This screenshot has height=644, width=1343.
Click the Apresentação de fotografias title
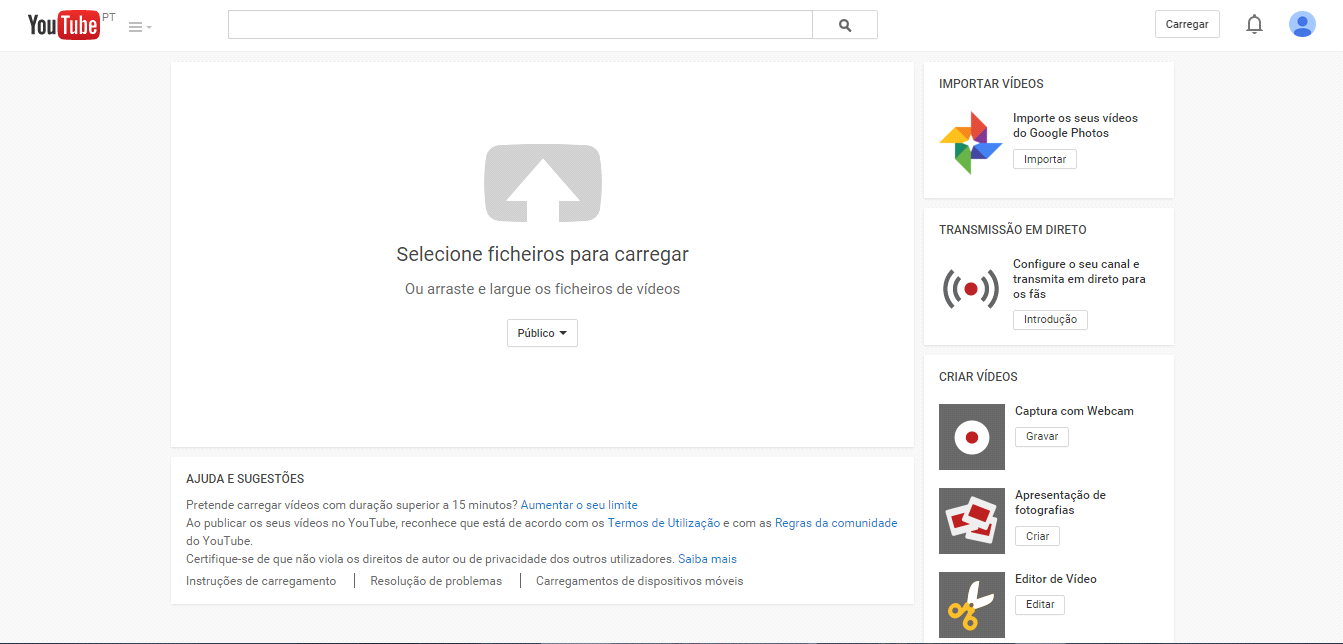click(x=1060, y=502)
